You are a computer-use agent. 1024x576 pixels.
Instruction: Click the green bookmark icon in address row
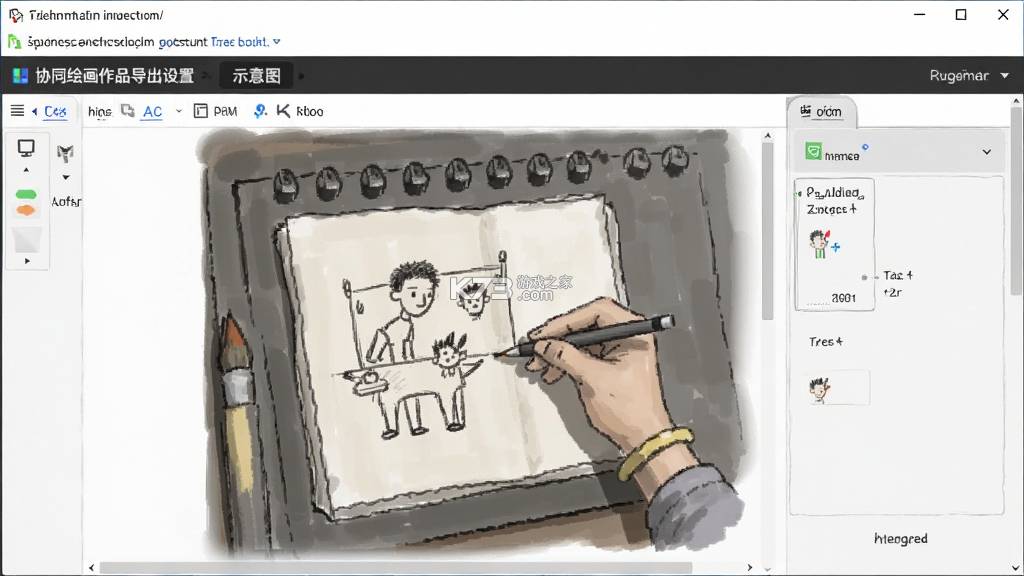[14, 42]
